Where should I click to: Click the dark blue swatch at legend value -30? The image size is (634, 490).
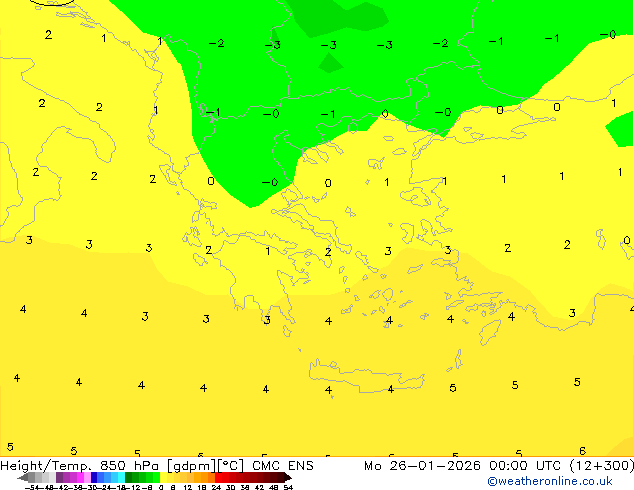tap(94, 477)
